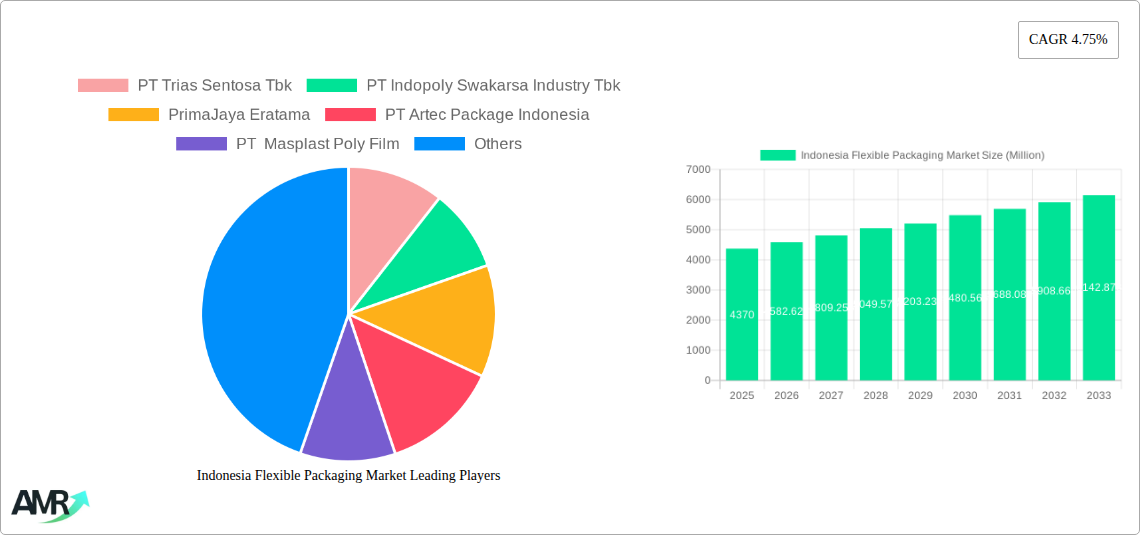Screen dimensions: 1140x535
Task: Select the purple Masplast pie slice
Action: tap(345, 420)
